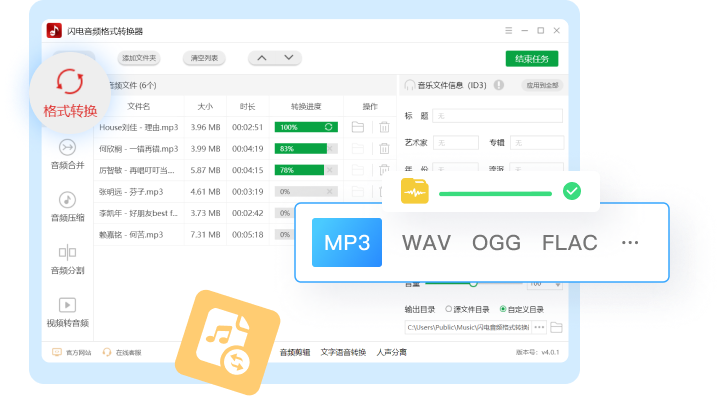Select the file 厉智敏 - 再唱叮叮当...
This screenshot has height=399, width=722.
[x=137, y=170]
